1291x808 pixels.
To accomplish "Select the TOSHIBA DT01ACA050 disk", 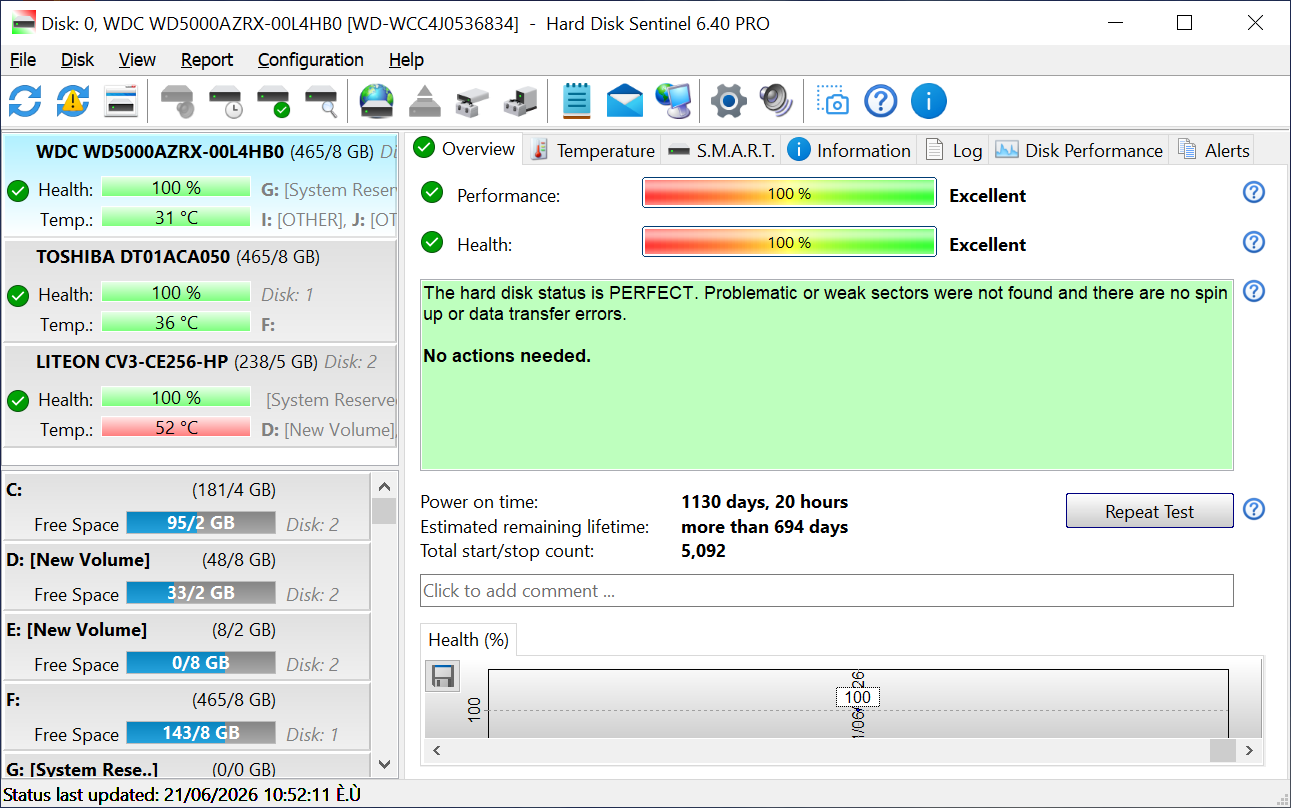I will pyautogui.click(x=200, y=291).
